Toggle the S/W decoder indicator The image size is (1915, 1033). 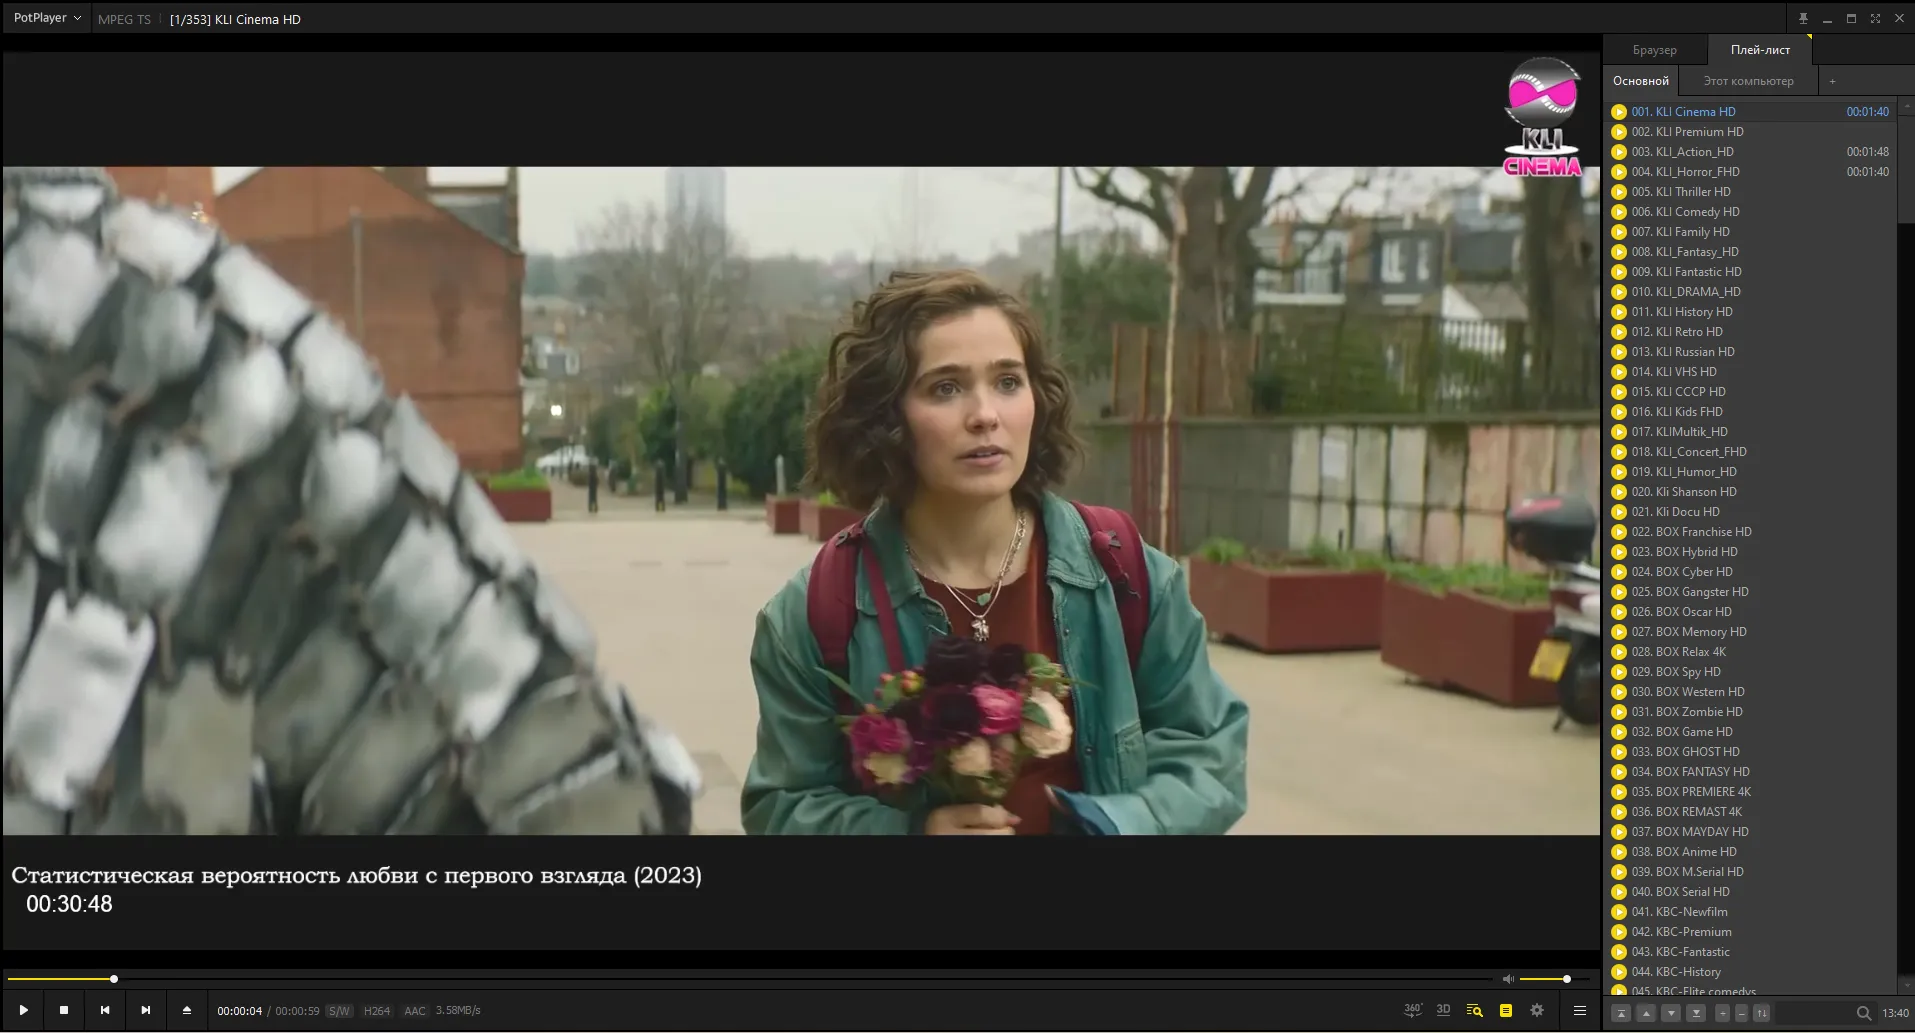tap(339, 1011)
